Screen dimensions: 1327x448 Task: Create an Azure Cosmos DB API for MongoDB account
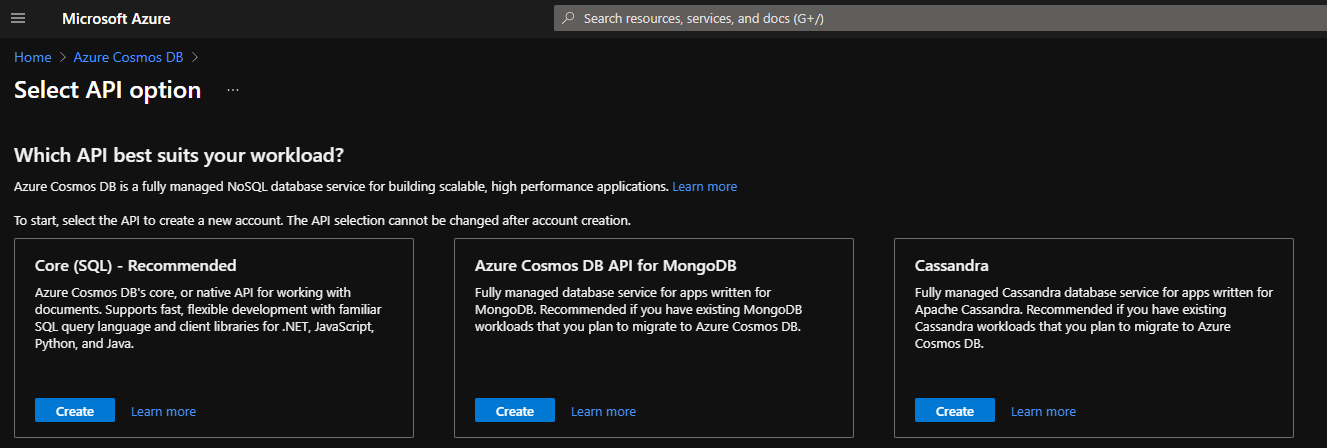[x=515, y=411]
